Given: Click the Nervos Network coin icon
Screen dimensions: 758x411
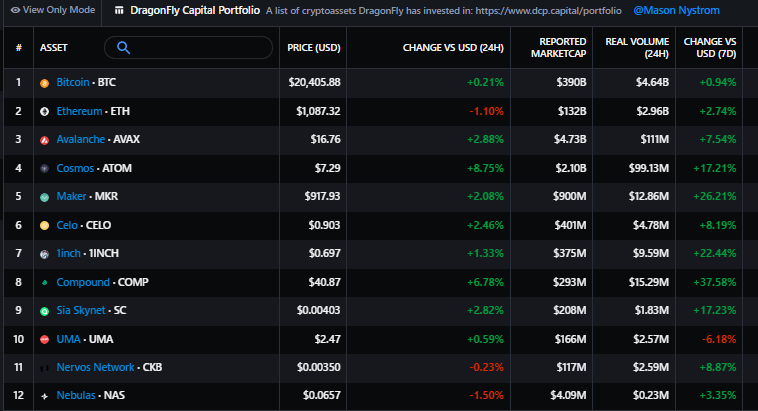Looking at the screenshot, I should [x=44, y=368].
